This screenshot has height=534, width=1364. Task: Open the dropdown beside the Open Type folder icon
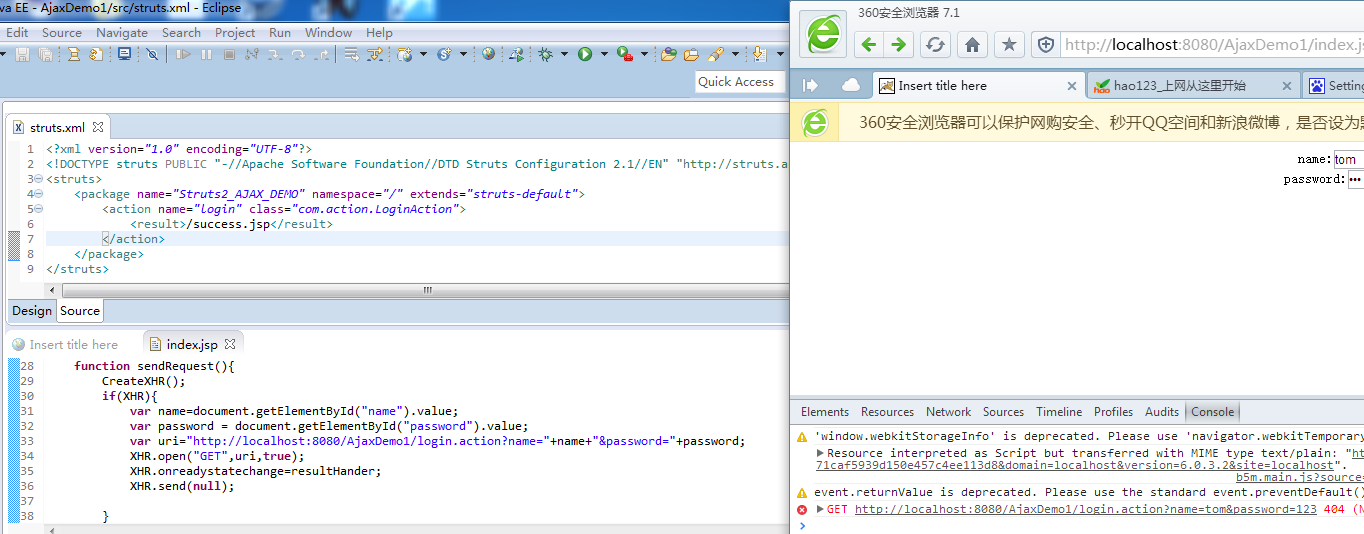pos(735,54)
